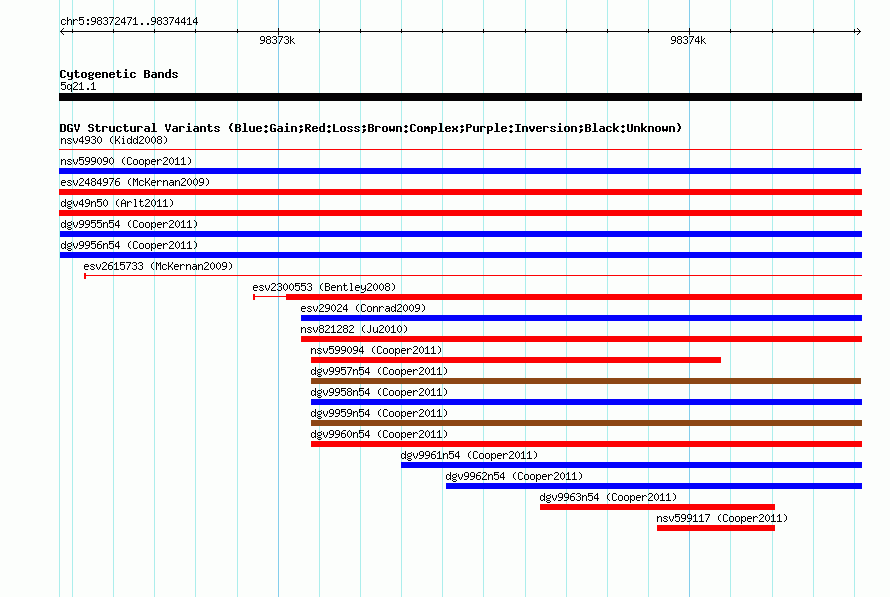Click the 98373k ruler position label
890x597 pixels.
pyautogui.click(x=277, y=40)
